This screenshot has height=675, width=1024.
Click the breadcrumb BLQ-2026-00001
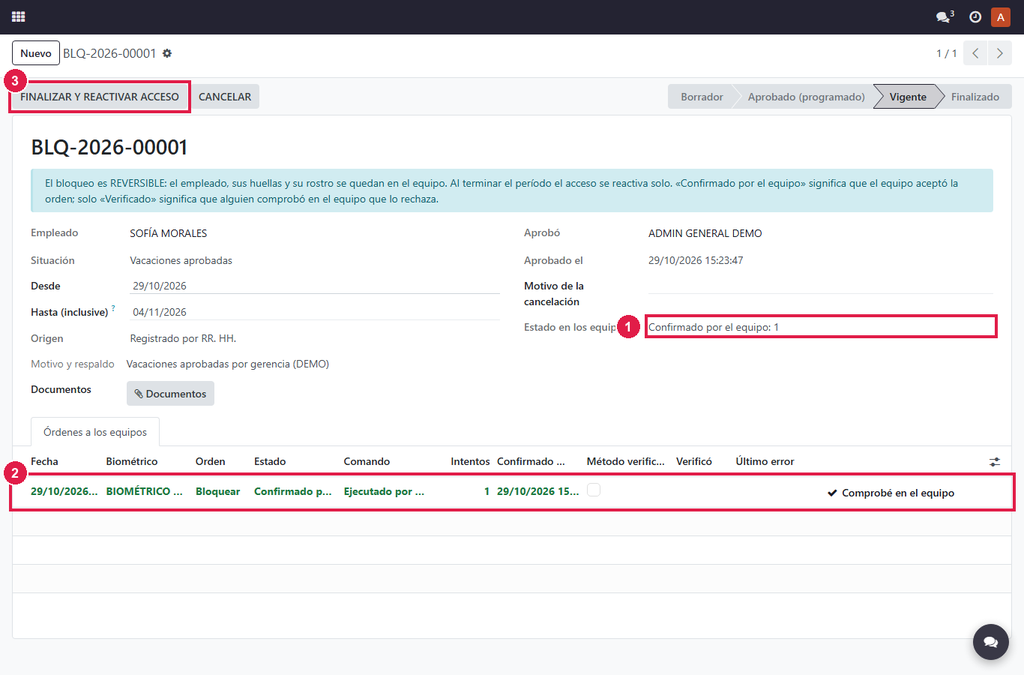point(109,54)
